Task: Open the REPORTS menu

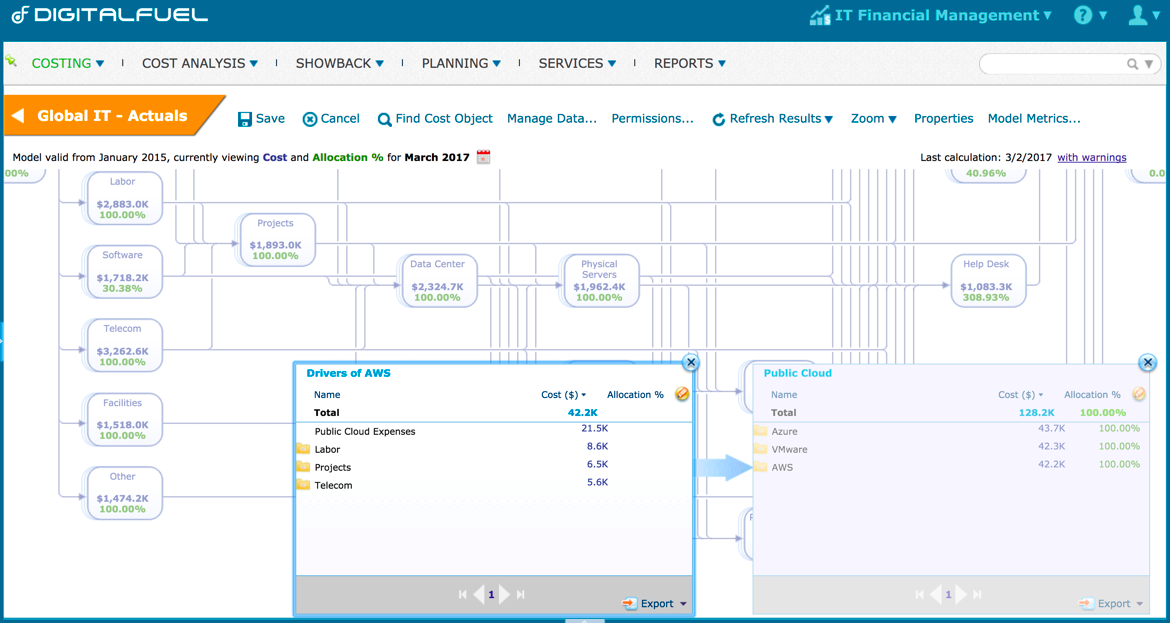Action: pos(690,64)
